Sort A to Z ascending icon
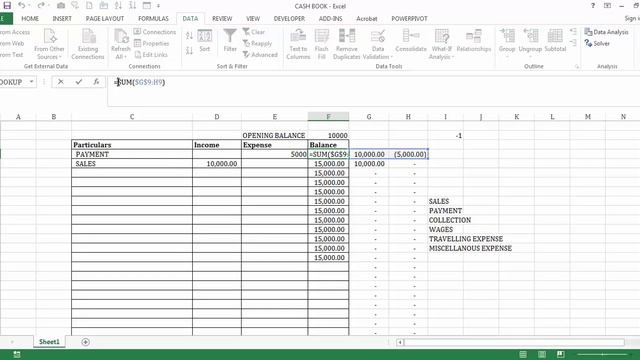This screenshot has width=640, height=360. [189, 36]
